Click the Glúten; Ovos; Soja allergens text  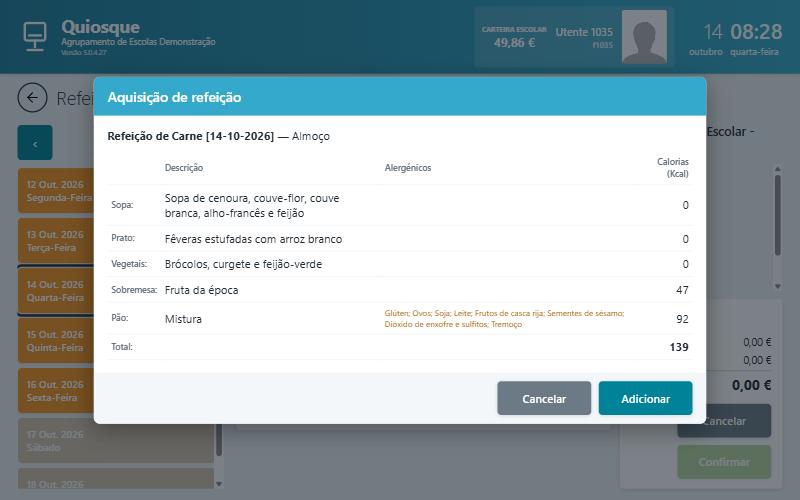[504, 318]
